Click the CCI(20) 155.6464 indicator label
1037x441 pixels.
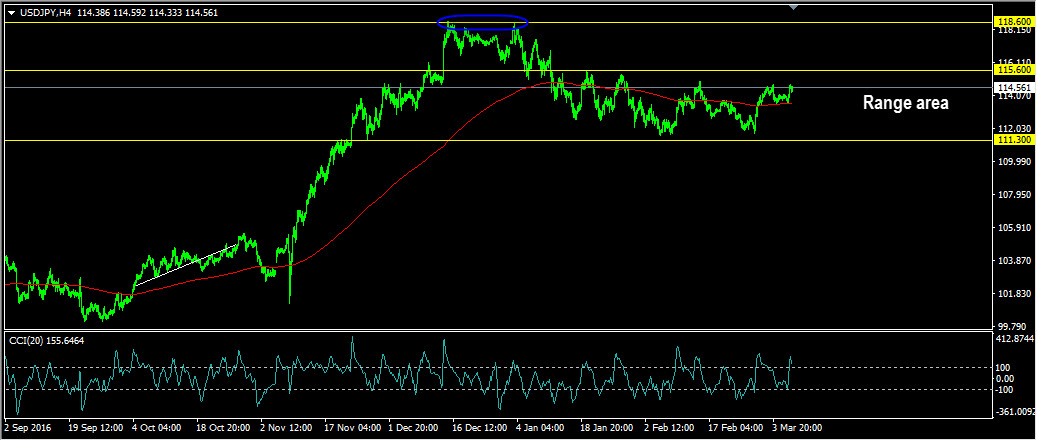[x=46, y=340]
